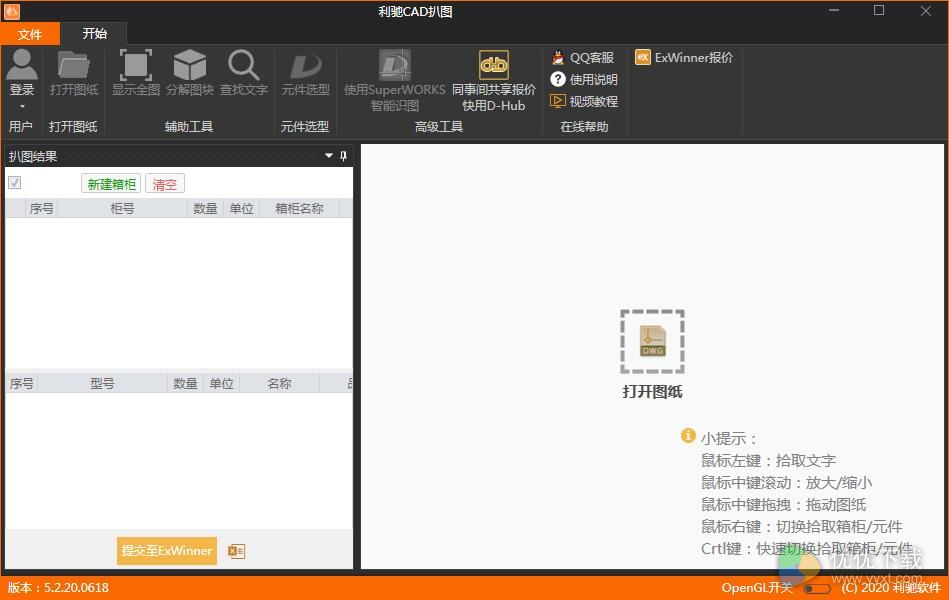Image resolution: width=949 pixels, height=600 pixels.
Task: Click the Excel export icon
Action: [x=236, y=551]
